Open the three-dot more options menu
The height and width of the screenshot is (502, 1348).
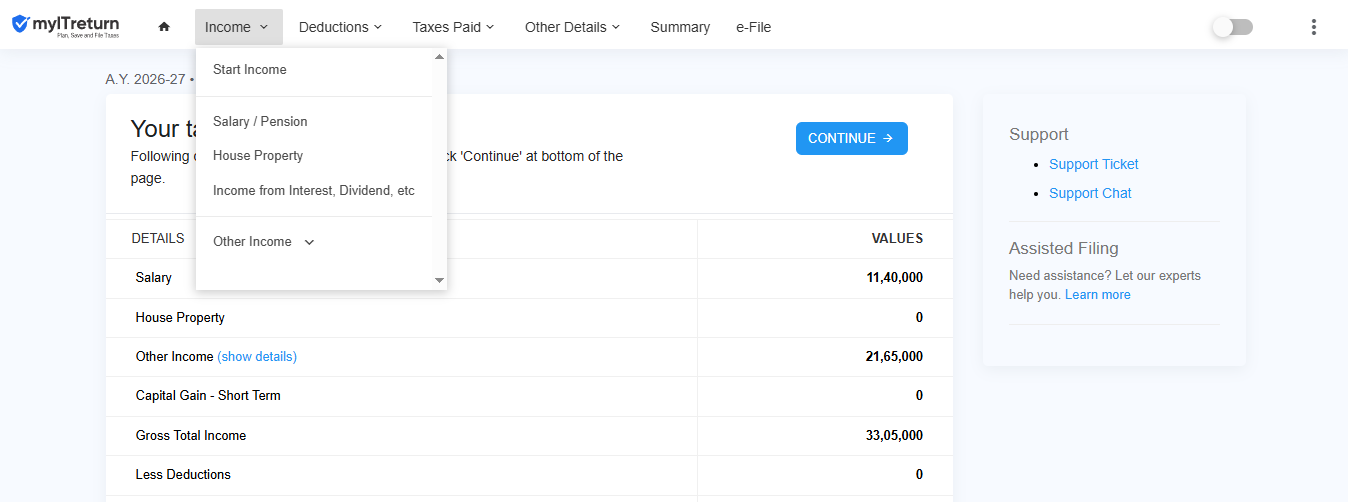pyautogui.click(x=1314, y=27)
